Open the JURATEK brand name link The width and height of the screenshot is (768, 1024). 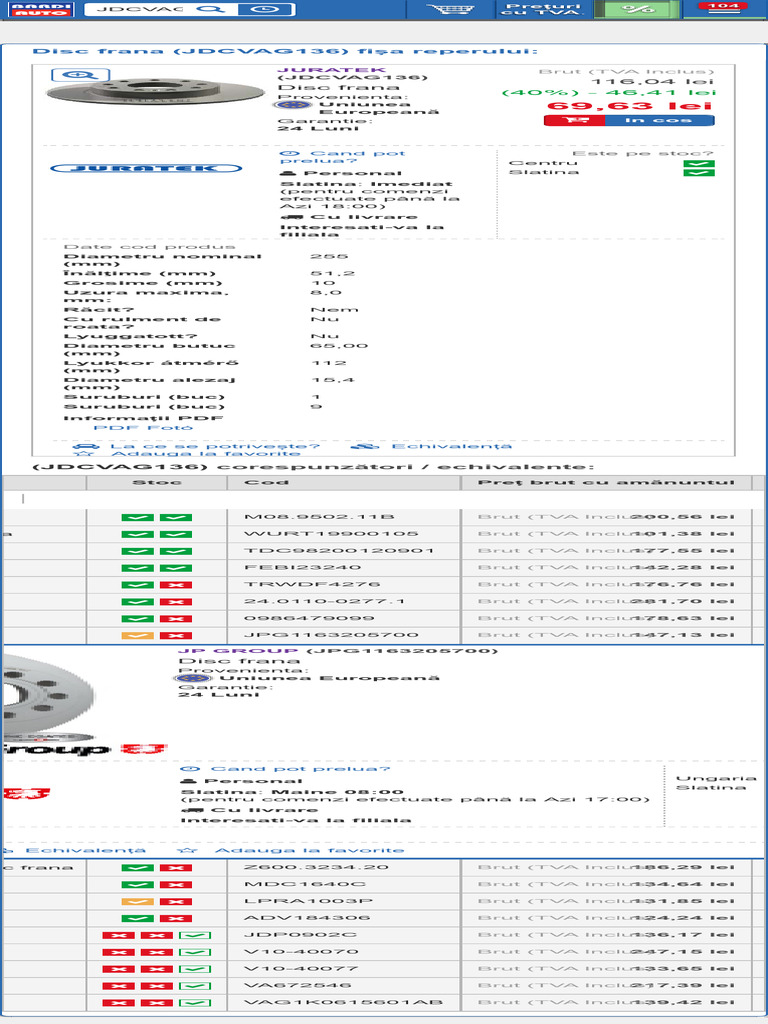click(332, 69)
